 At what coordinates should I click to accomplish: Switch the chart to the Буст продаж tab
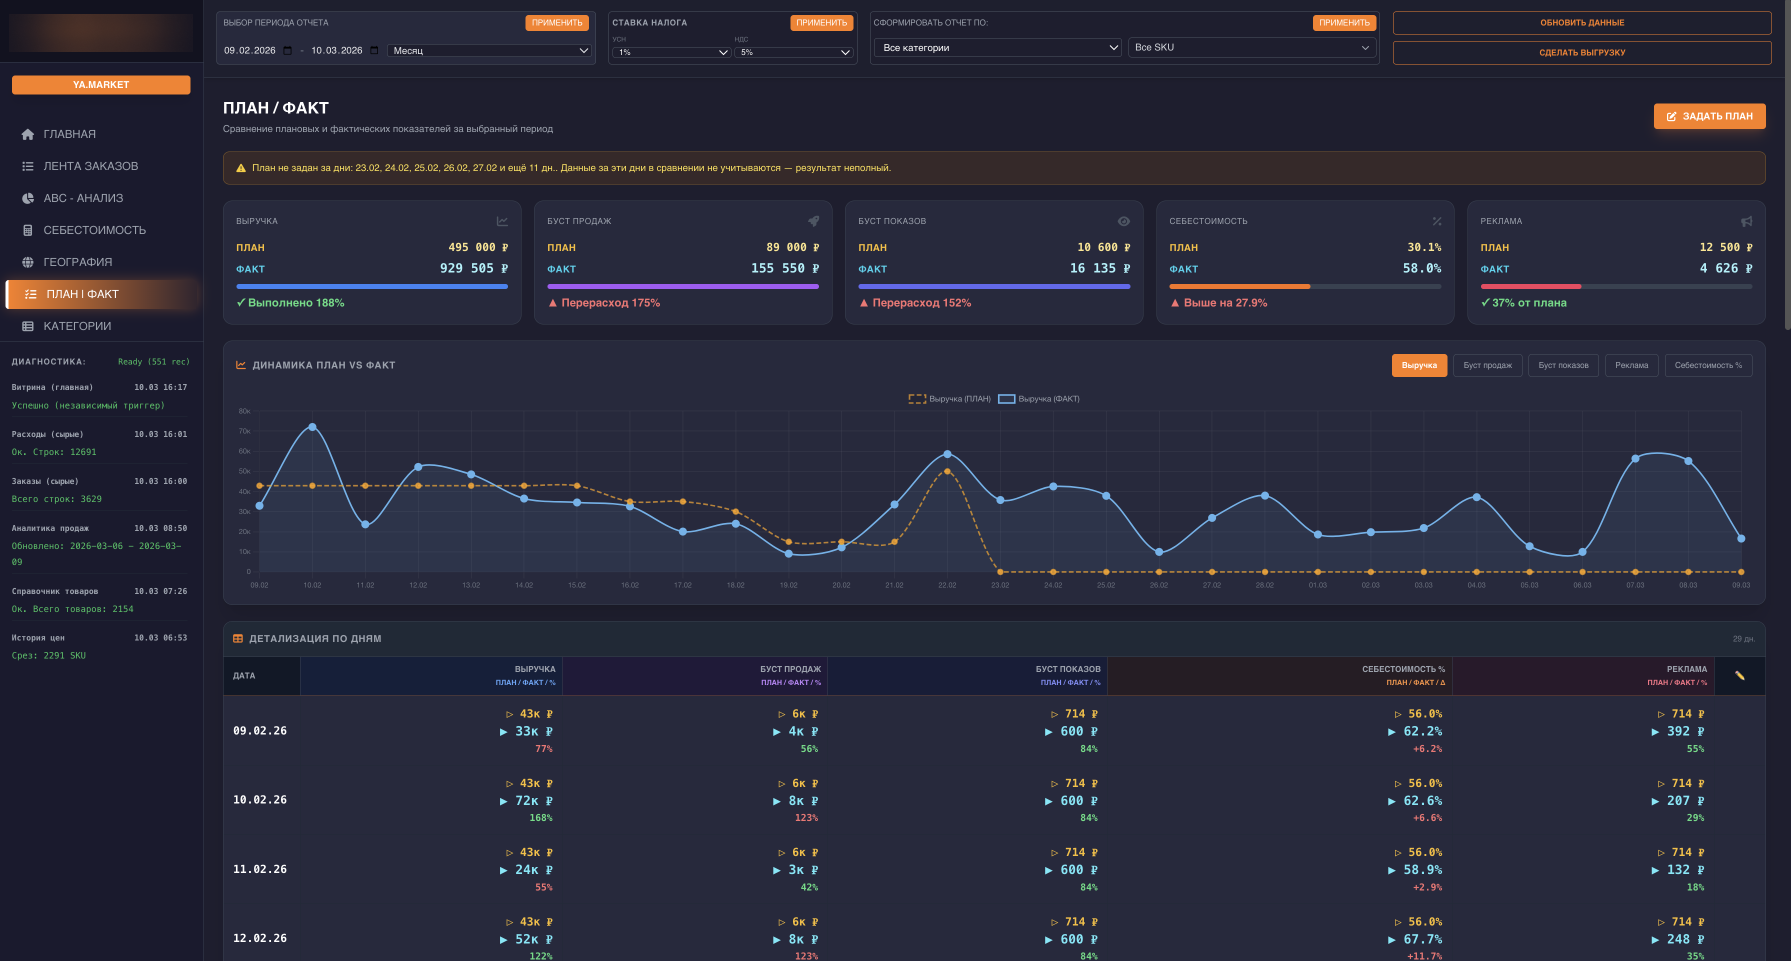1487,366
